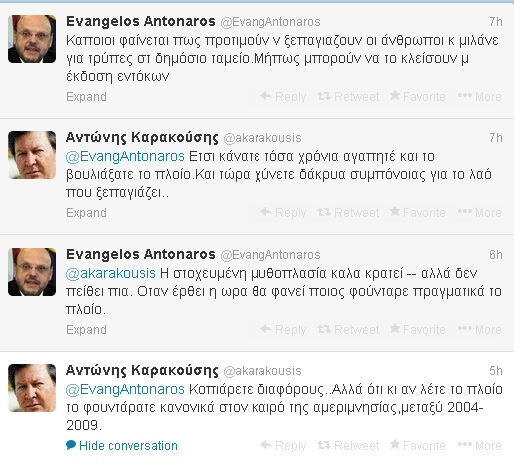Retweet the 5h Αντώνης Καρακούσης tweet
Viewport: 515px width, 470px height.
click(348, 445)
